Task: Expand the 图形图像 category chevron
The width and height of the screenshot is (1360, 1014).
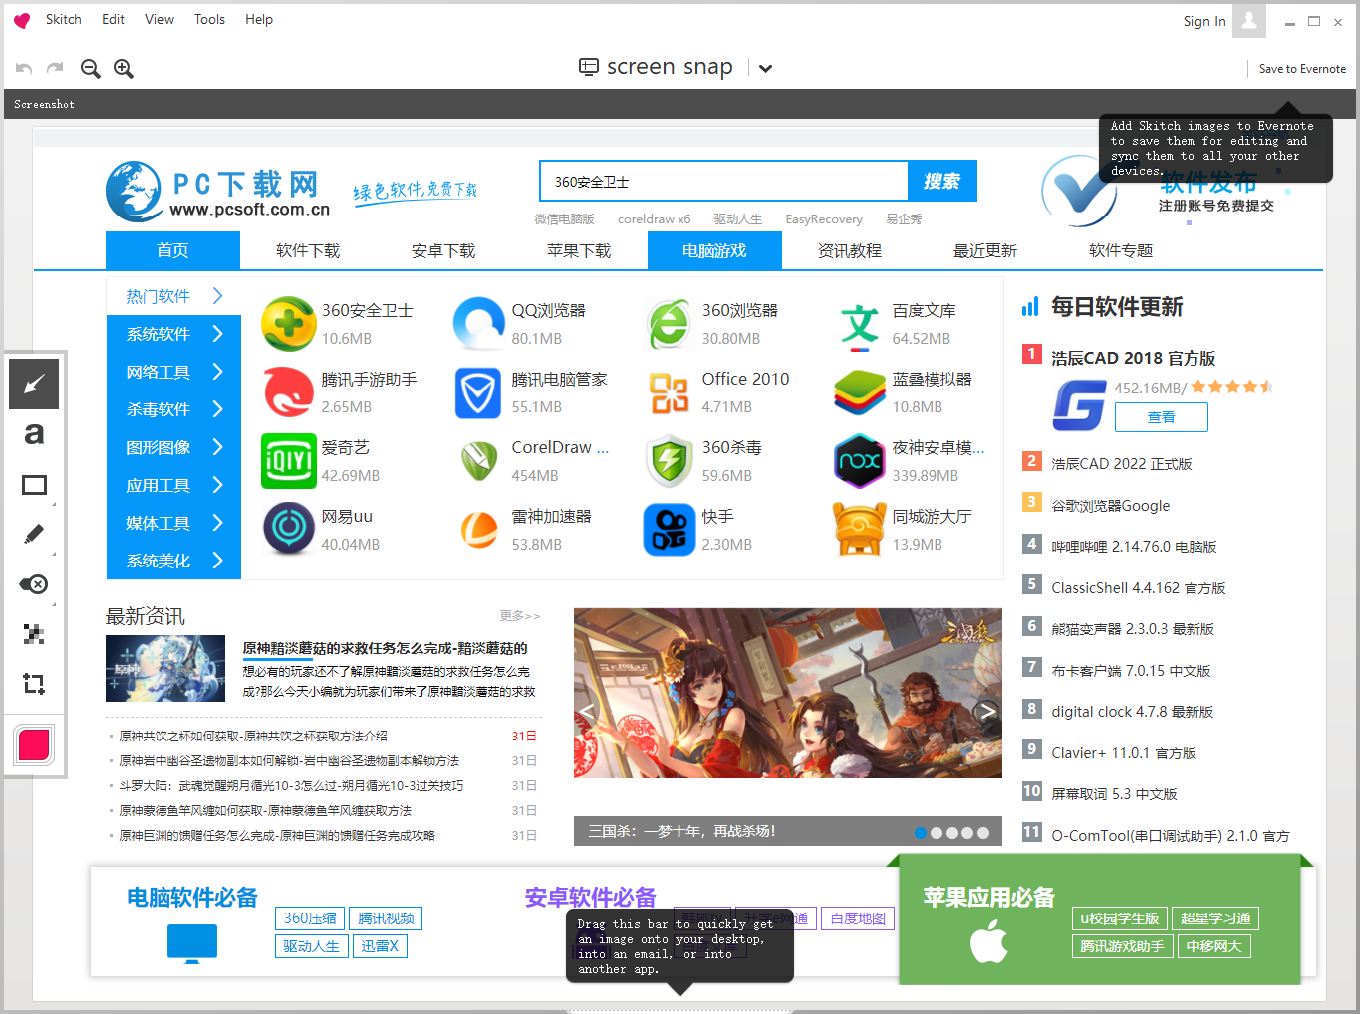Action: (217, 447)
